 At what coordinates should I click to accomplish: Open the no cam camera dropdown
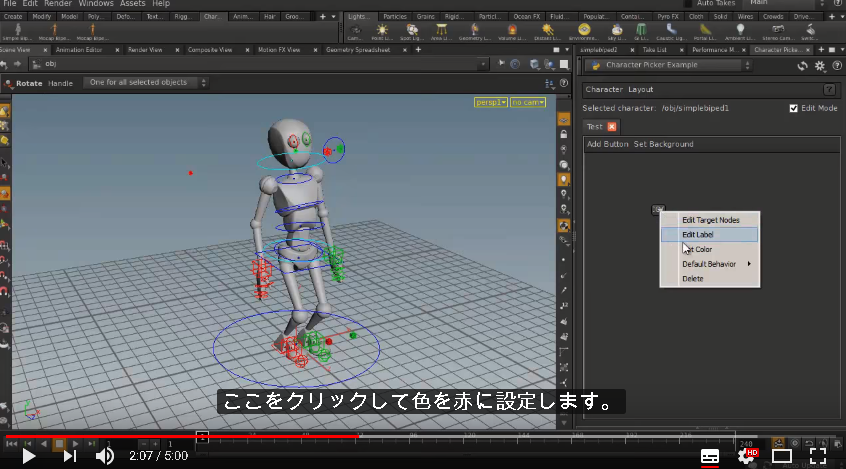528,102
